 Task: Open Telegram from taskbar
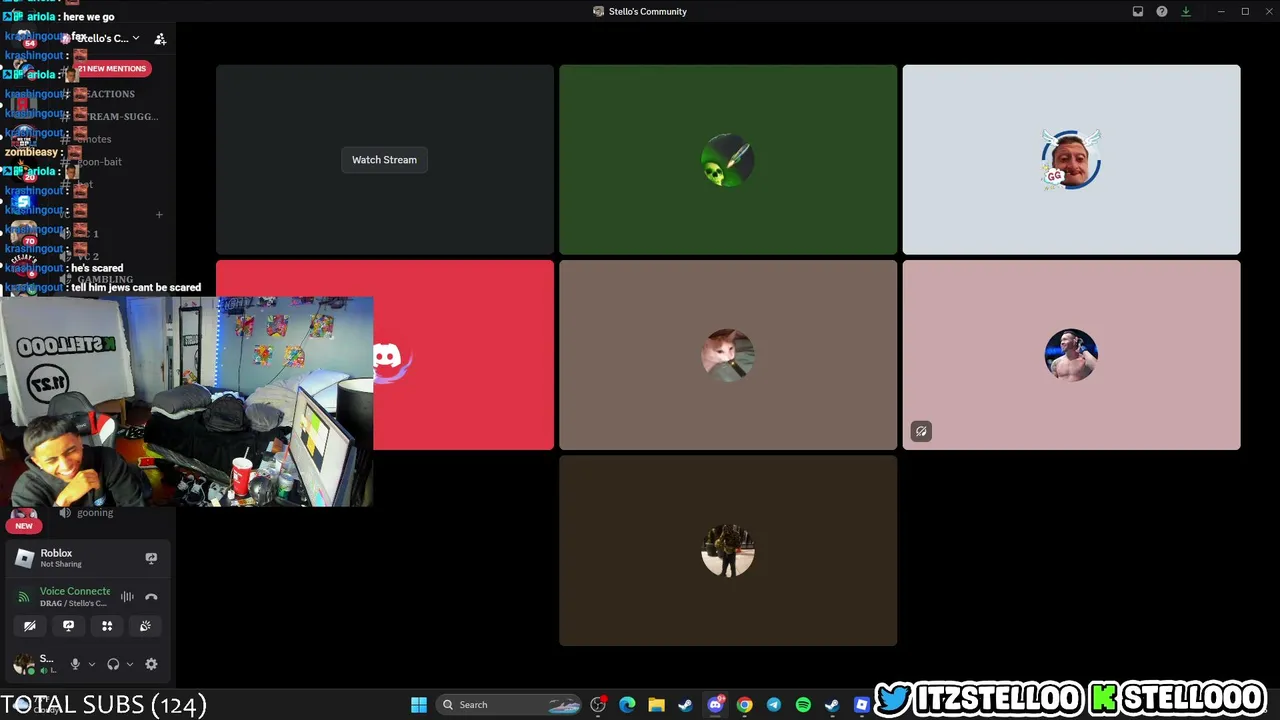[773, 705]
